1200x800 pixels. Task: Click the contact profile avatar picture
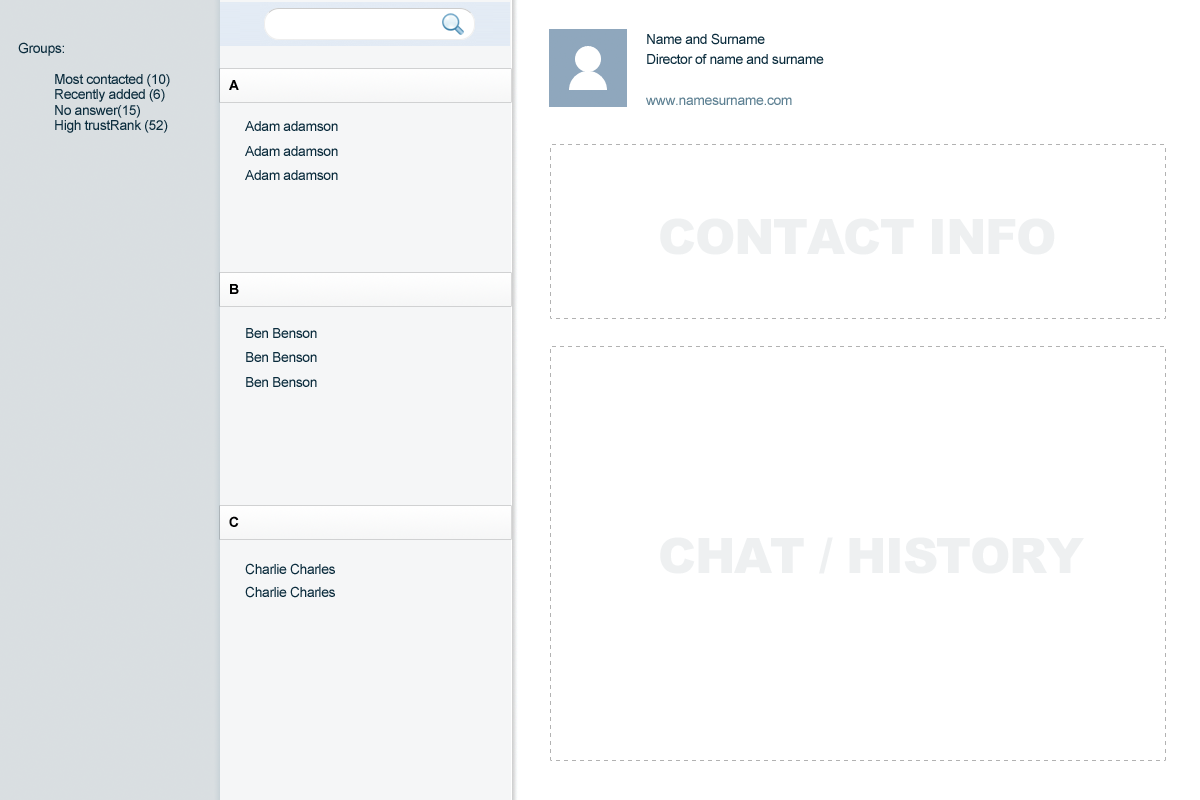pos(588,68)
